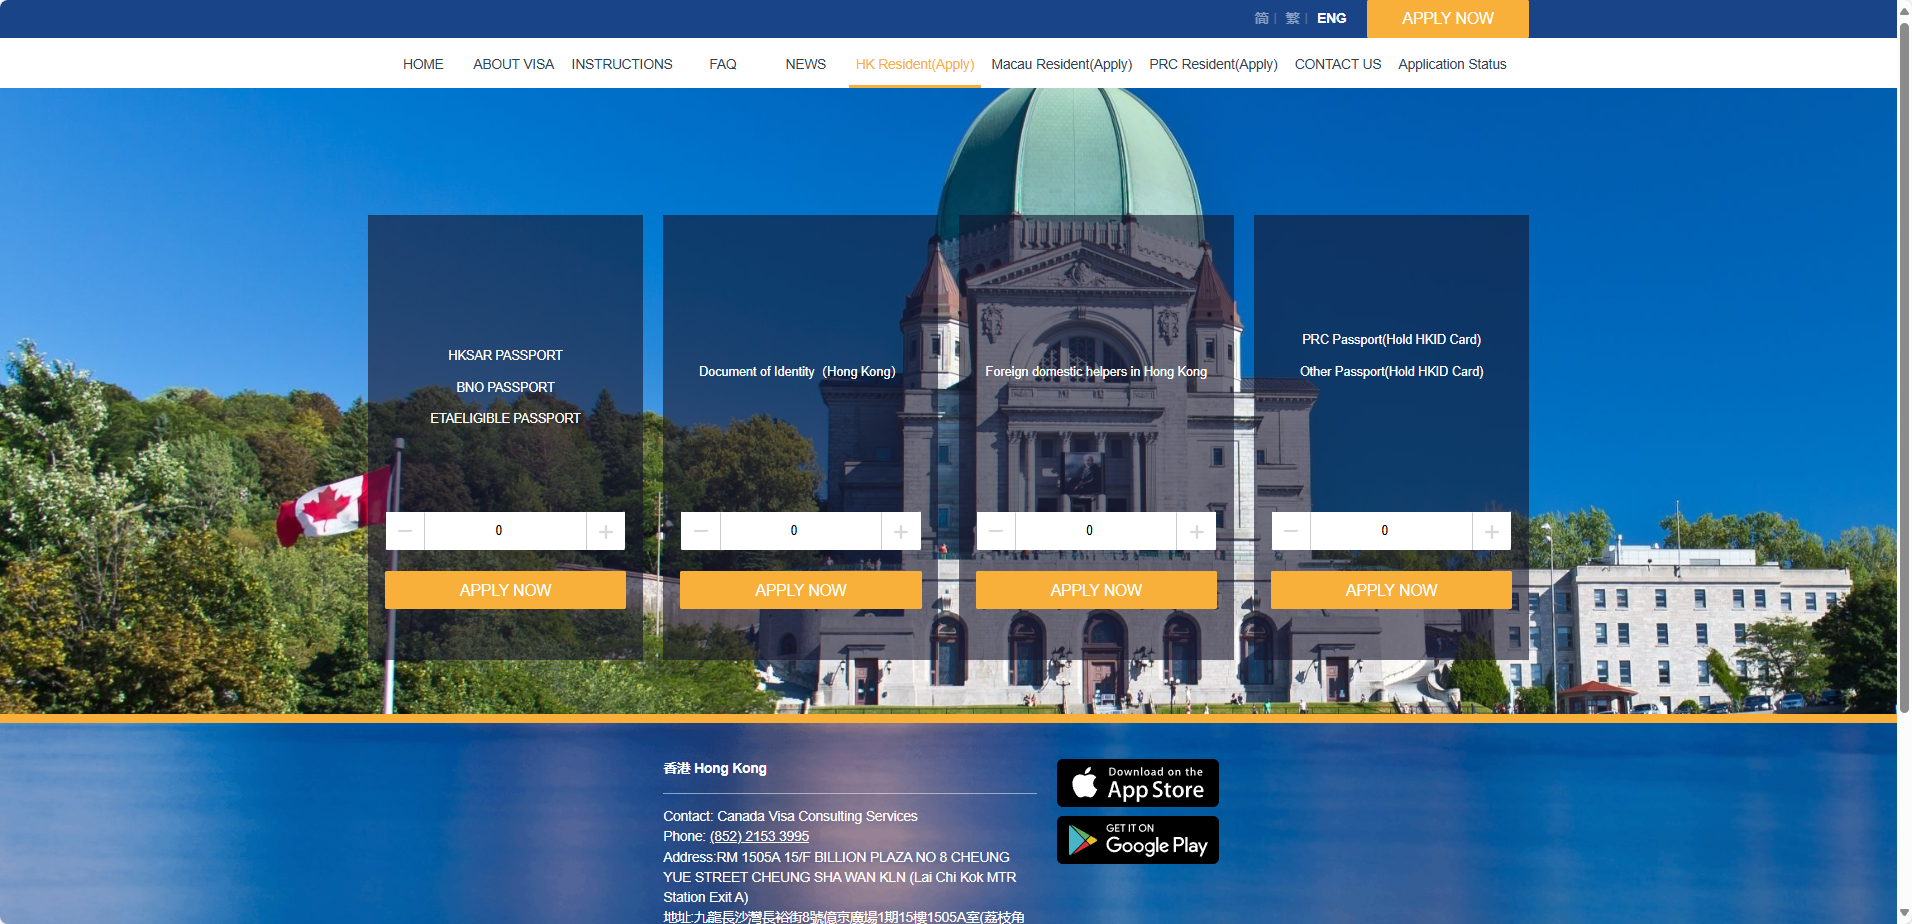
Task: Go to Macau Resident(Apply) tab
Action: (x=1061, y=64)
